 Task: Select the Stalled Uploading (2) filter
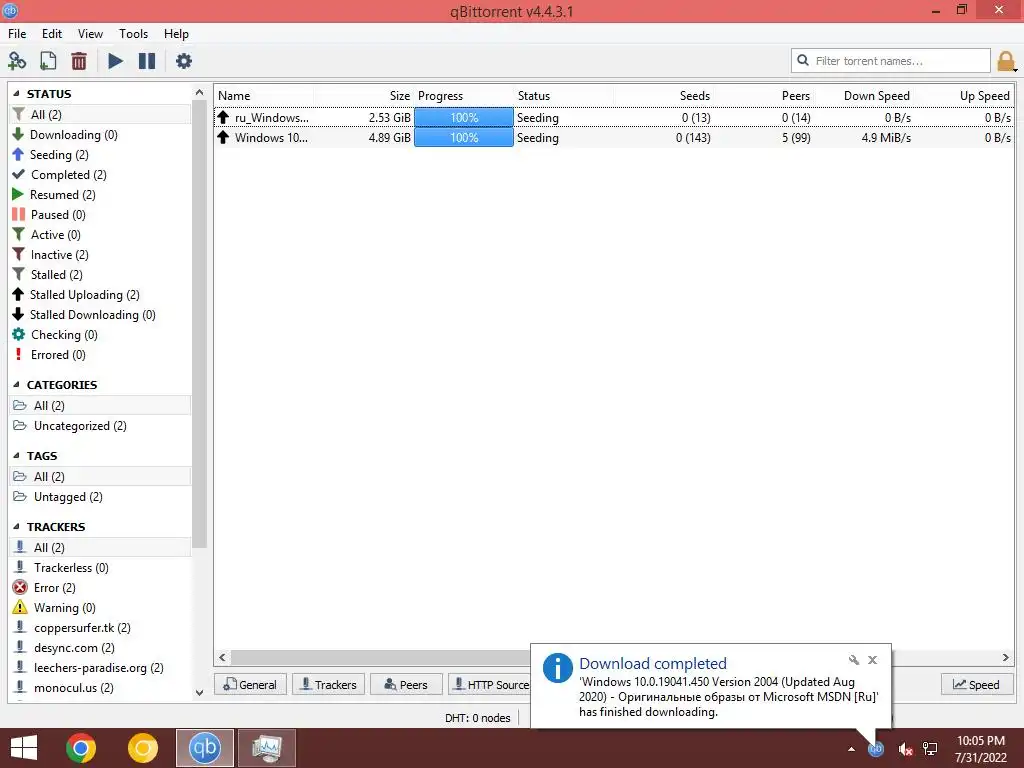pos(101,295)
